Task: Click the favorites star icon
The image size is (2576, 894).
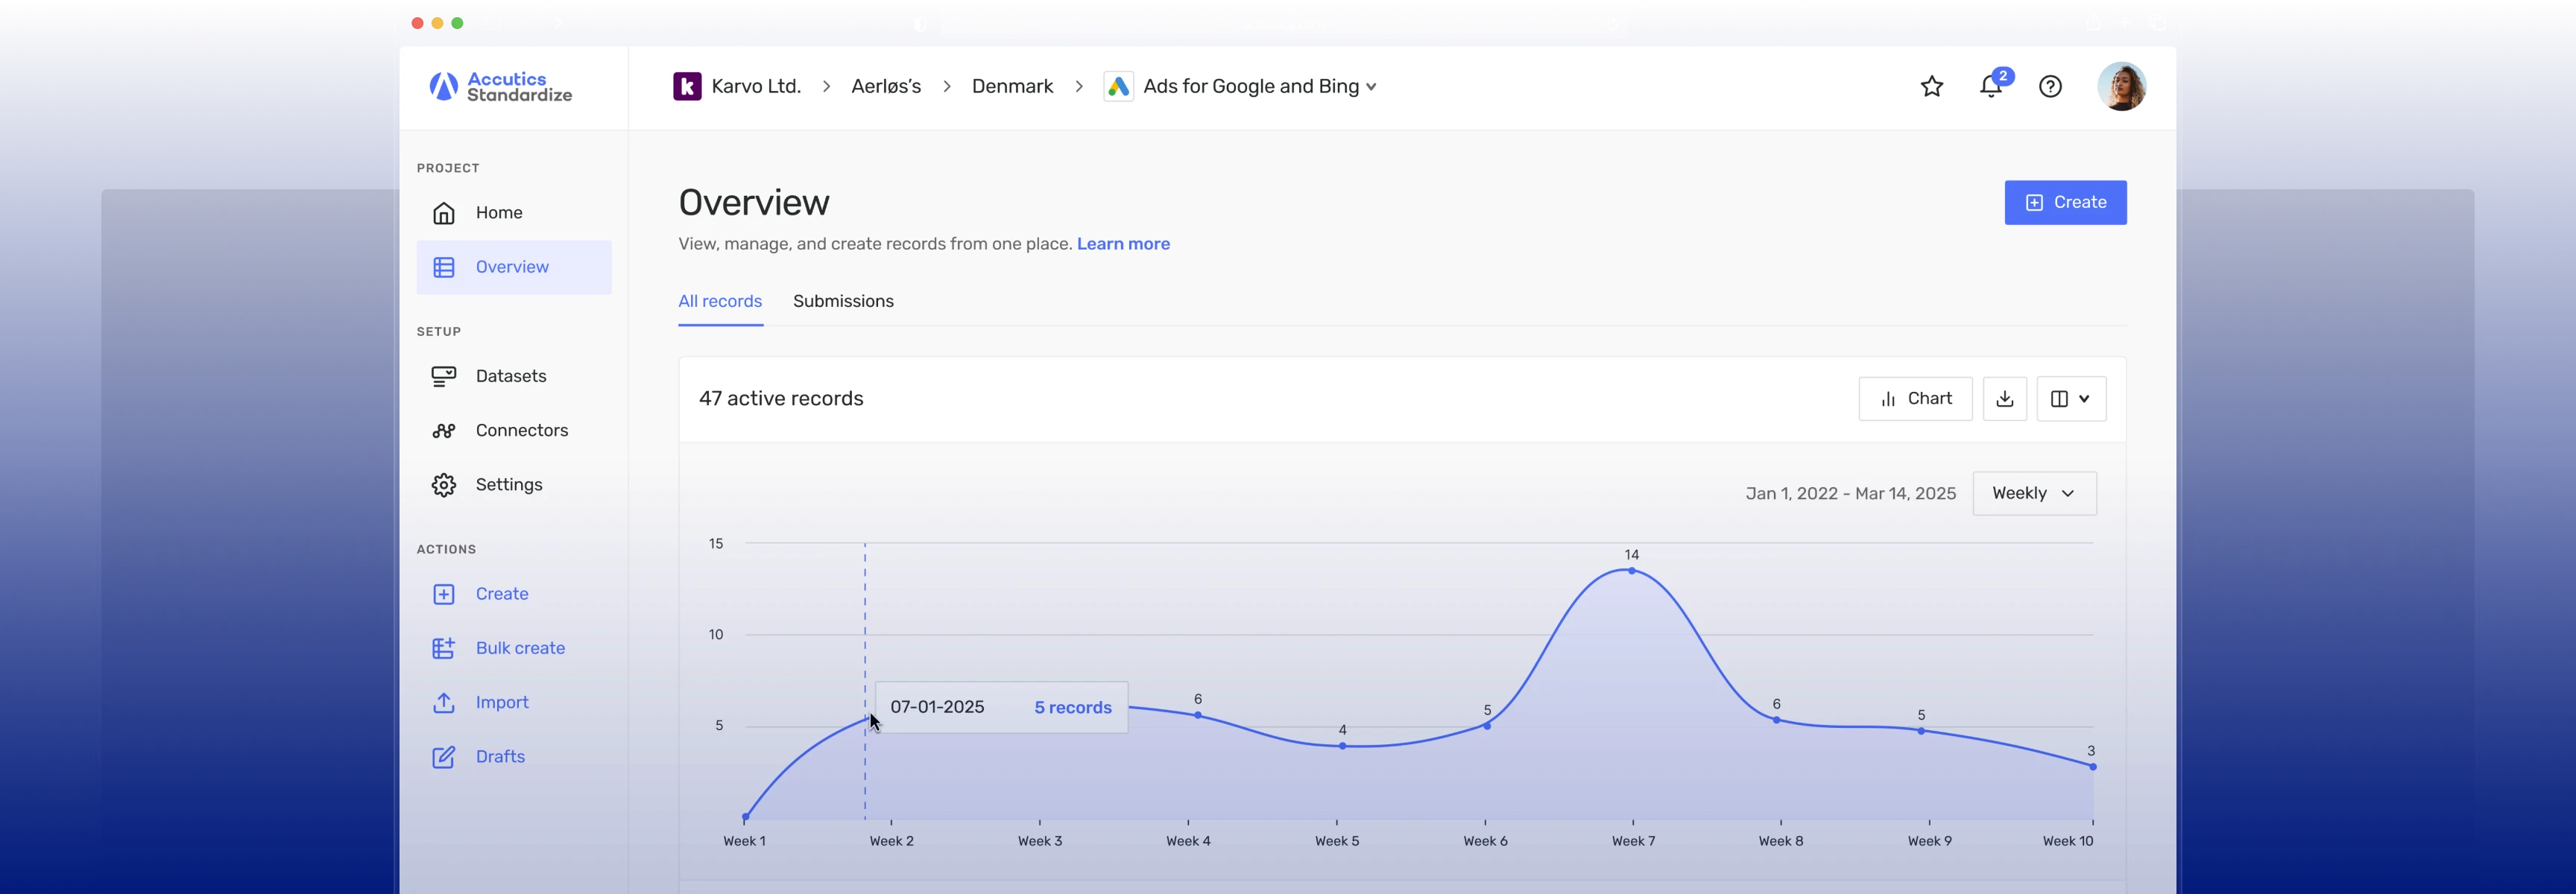Action: (1931, 87)
